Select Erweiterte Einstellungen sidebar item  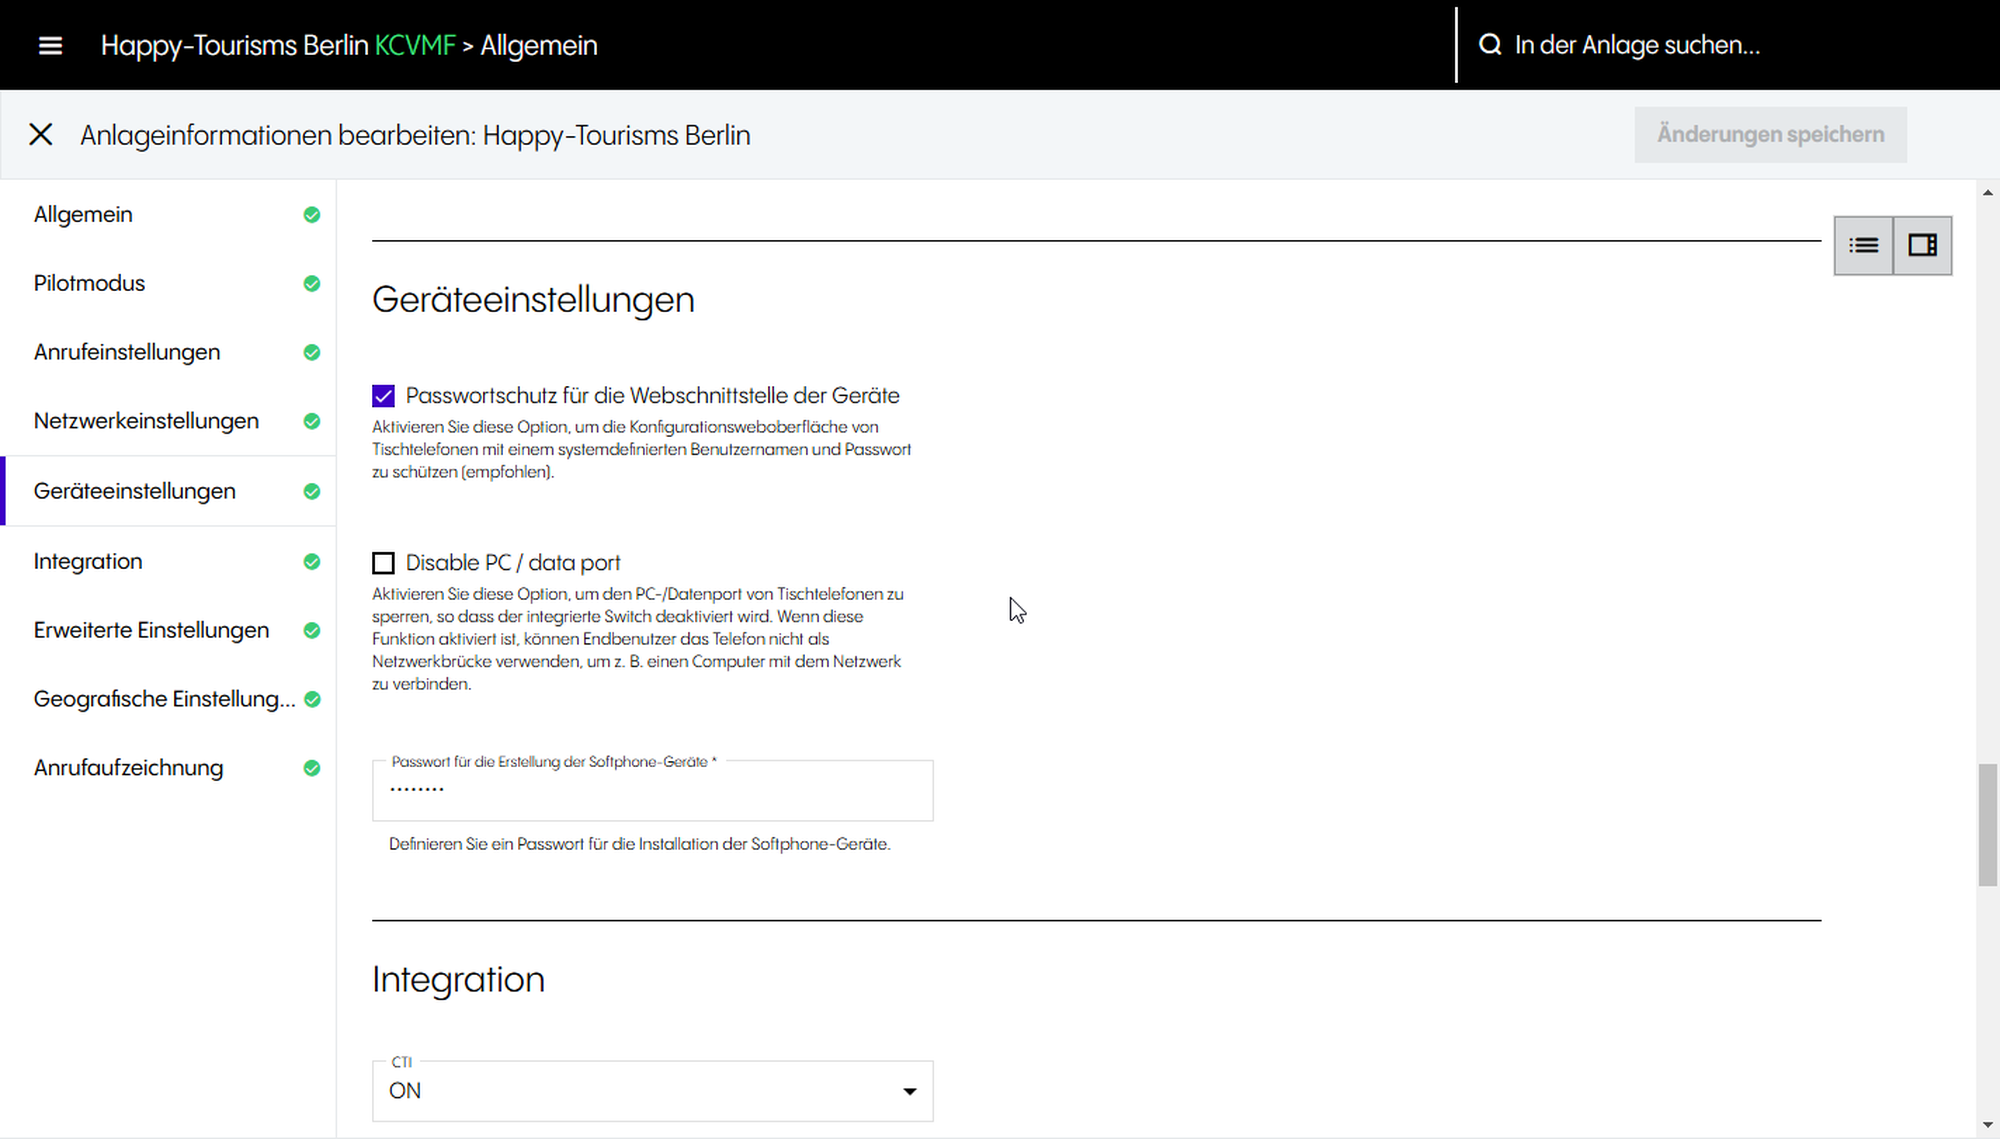tap(151, 630)
